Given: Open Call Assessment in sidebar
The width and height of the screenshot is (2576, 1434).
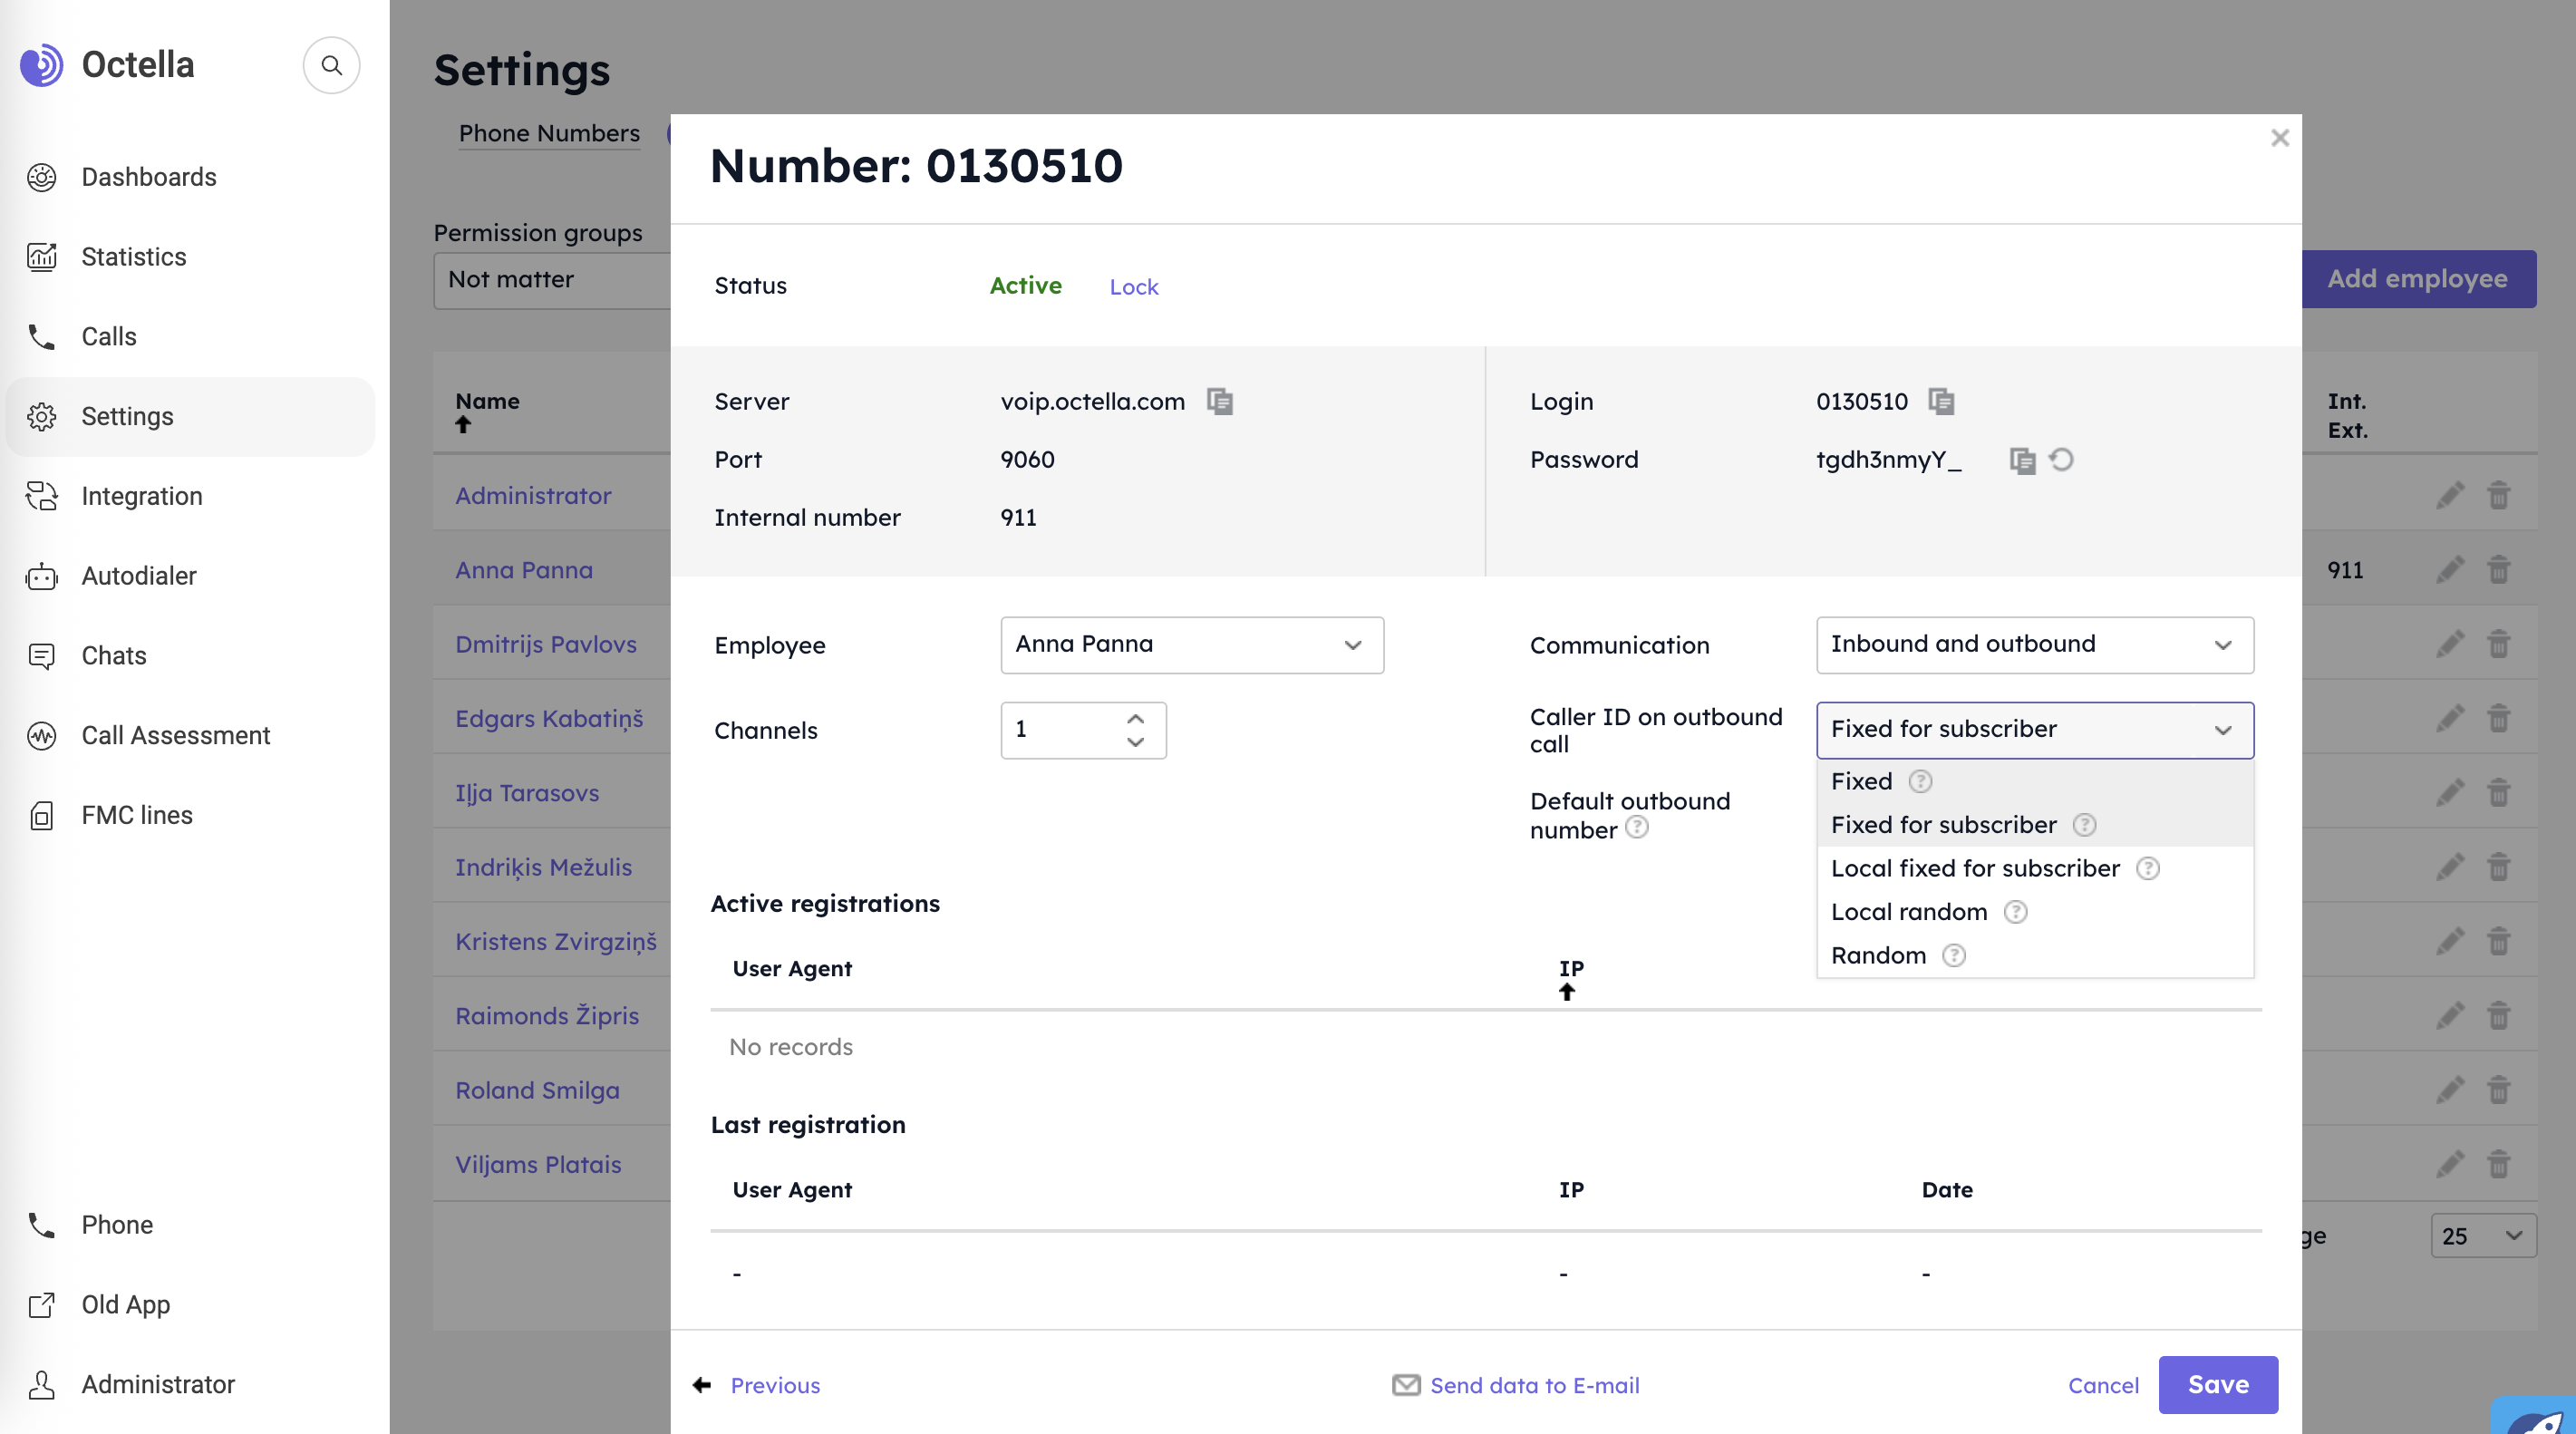Looking at the screenshot, I should (175, 735).
